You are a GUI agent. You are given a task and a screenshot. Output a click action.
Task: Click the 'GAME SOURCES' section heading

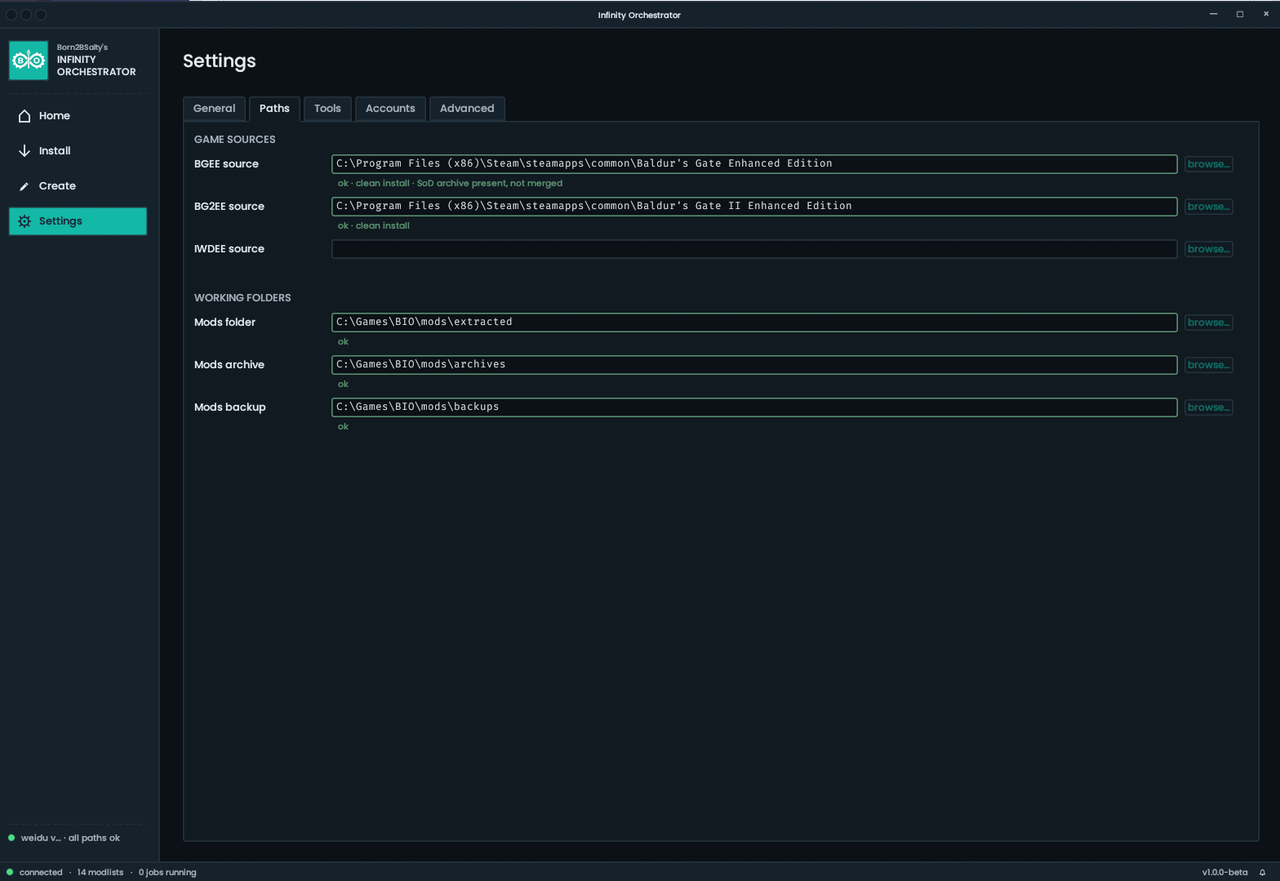[x=235, y=140]
